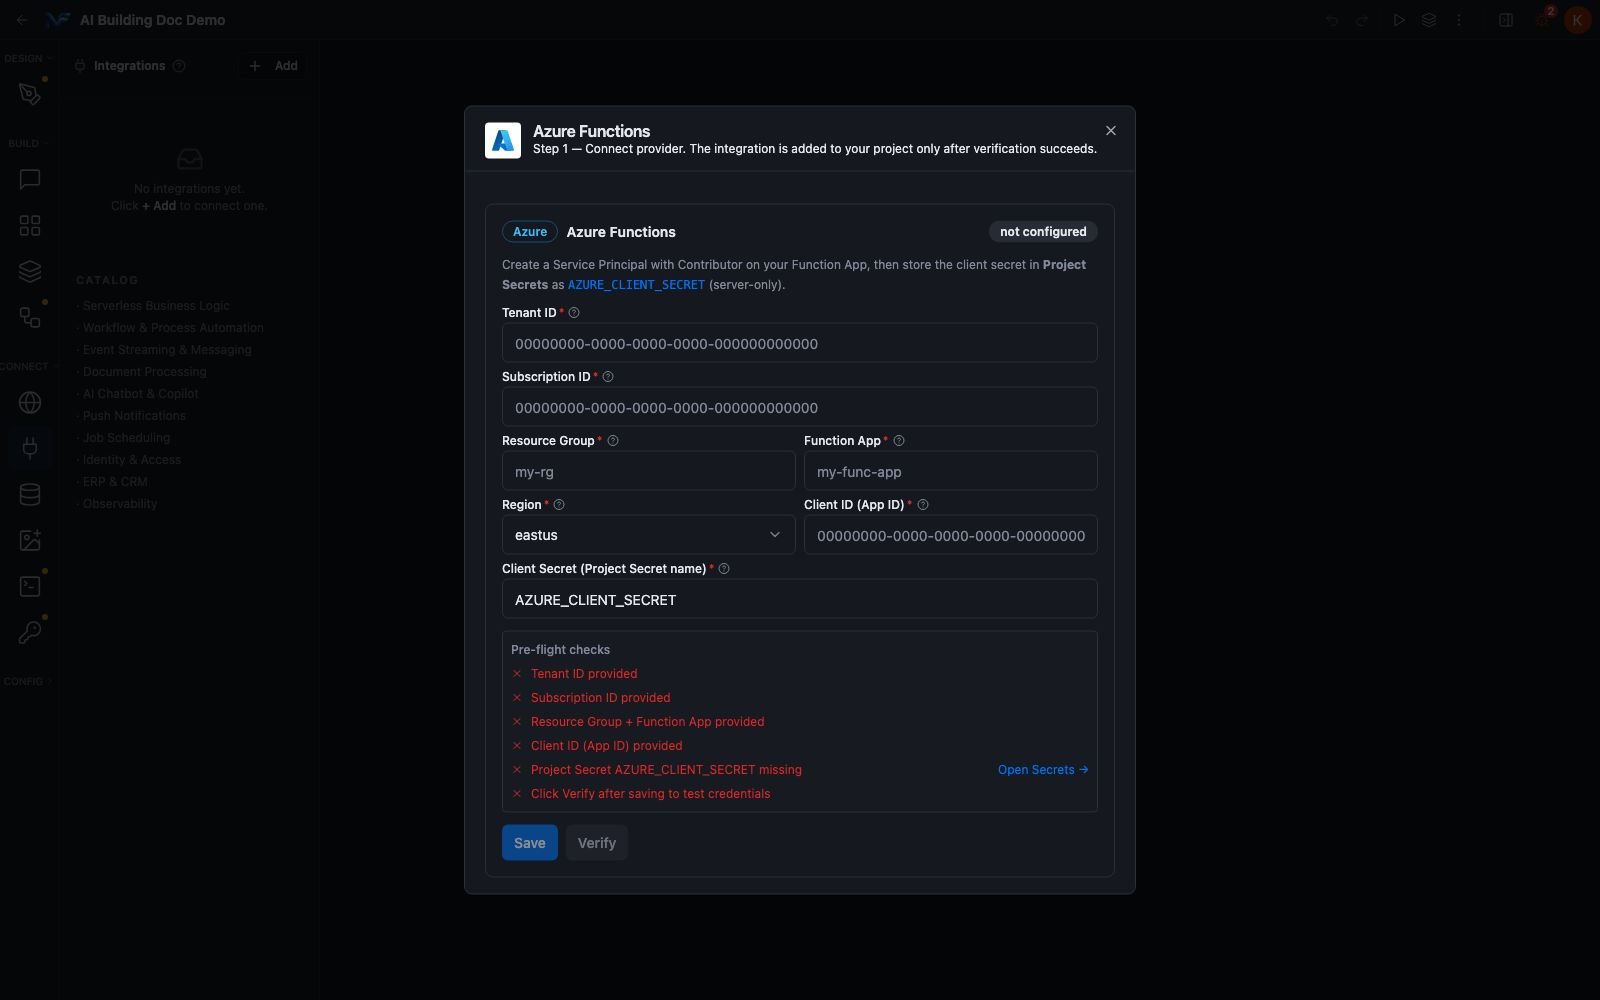The width and height of the screenshot is (1600, 1000).
Task: Focus the Resource Group input field
Action: (648, 471)
